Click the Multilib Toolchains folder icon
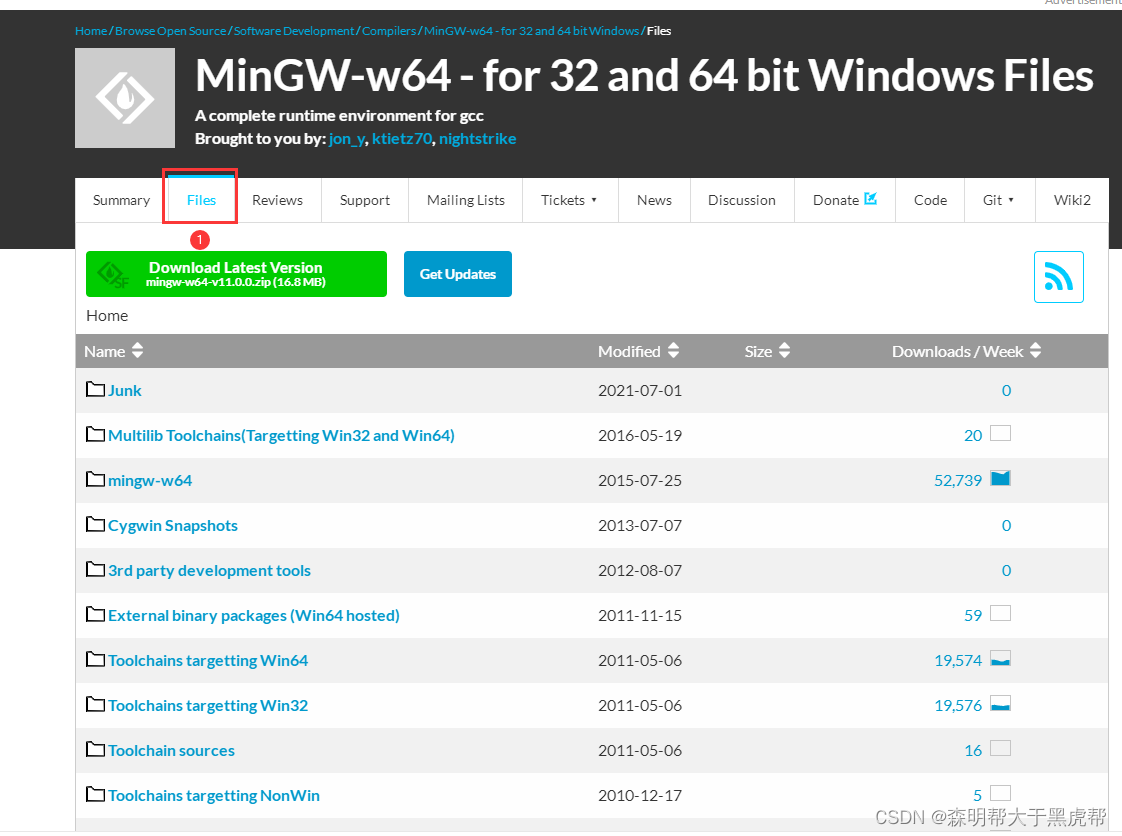Viewport: 1122px width, 836px height. pos(95,434)
